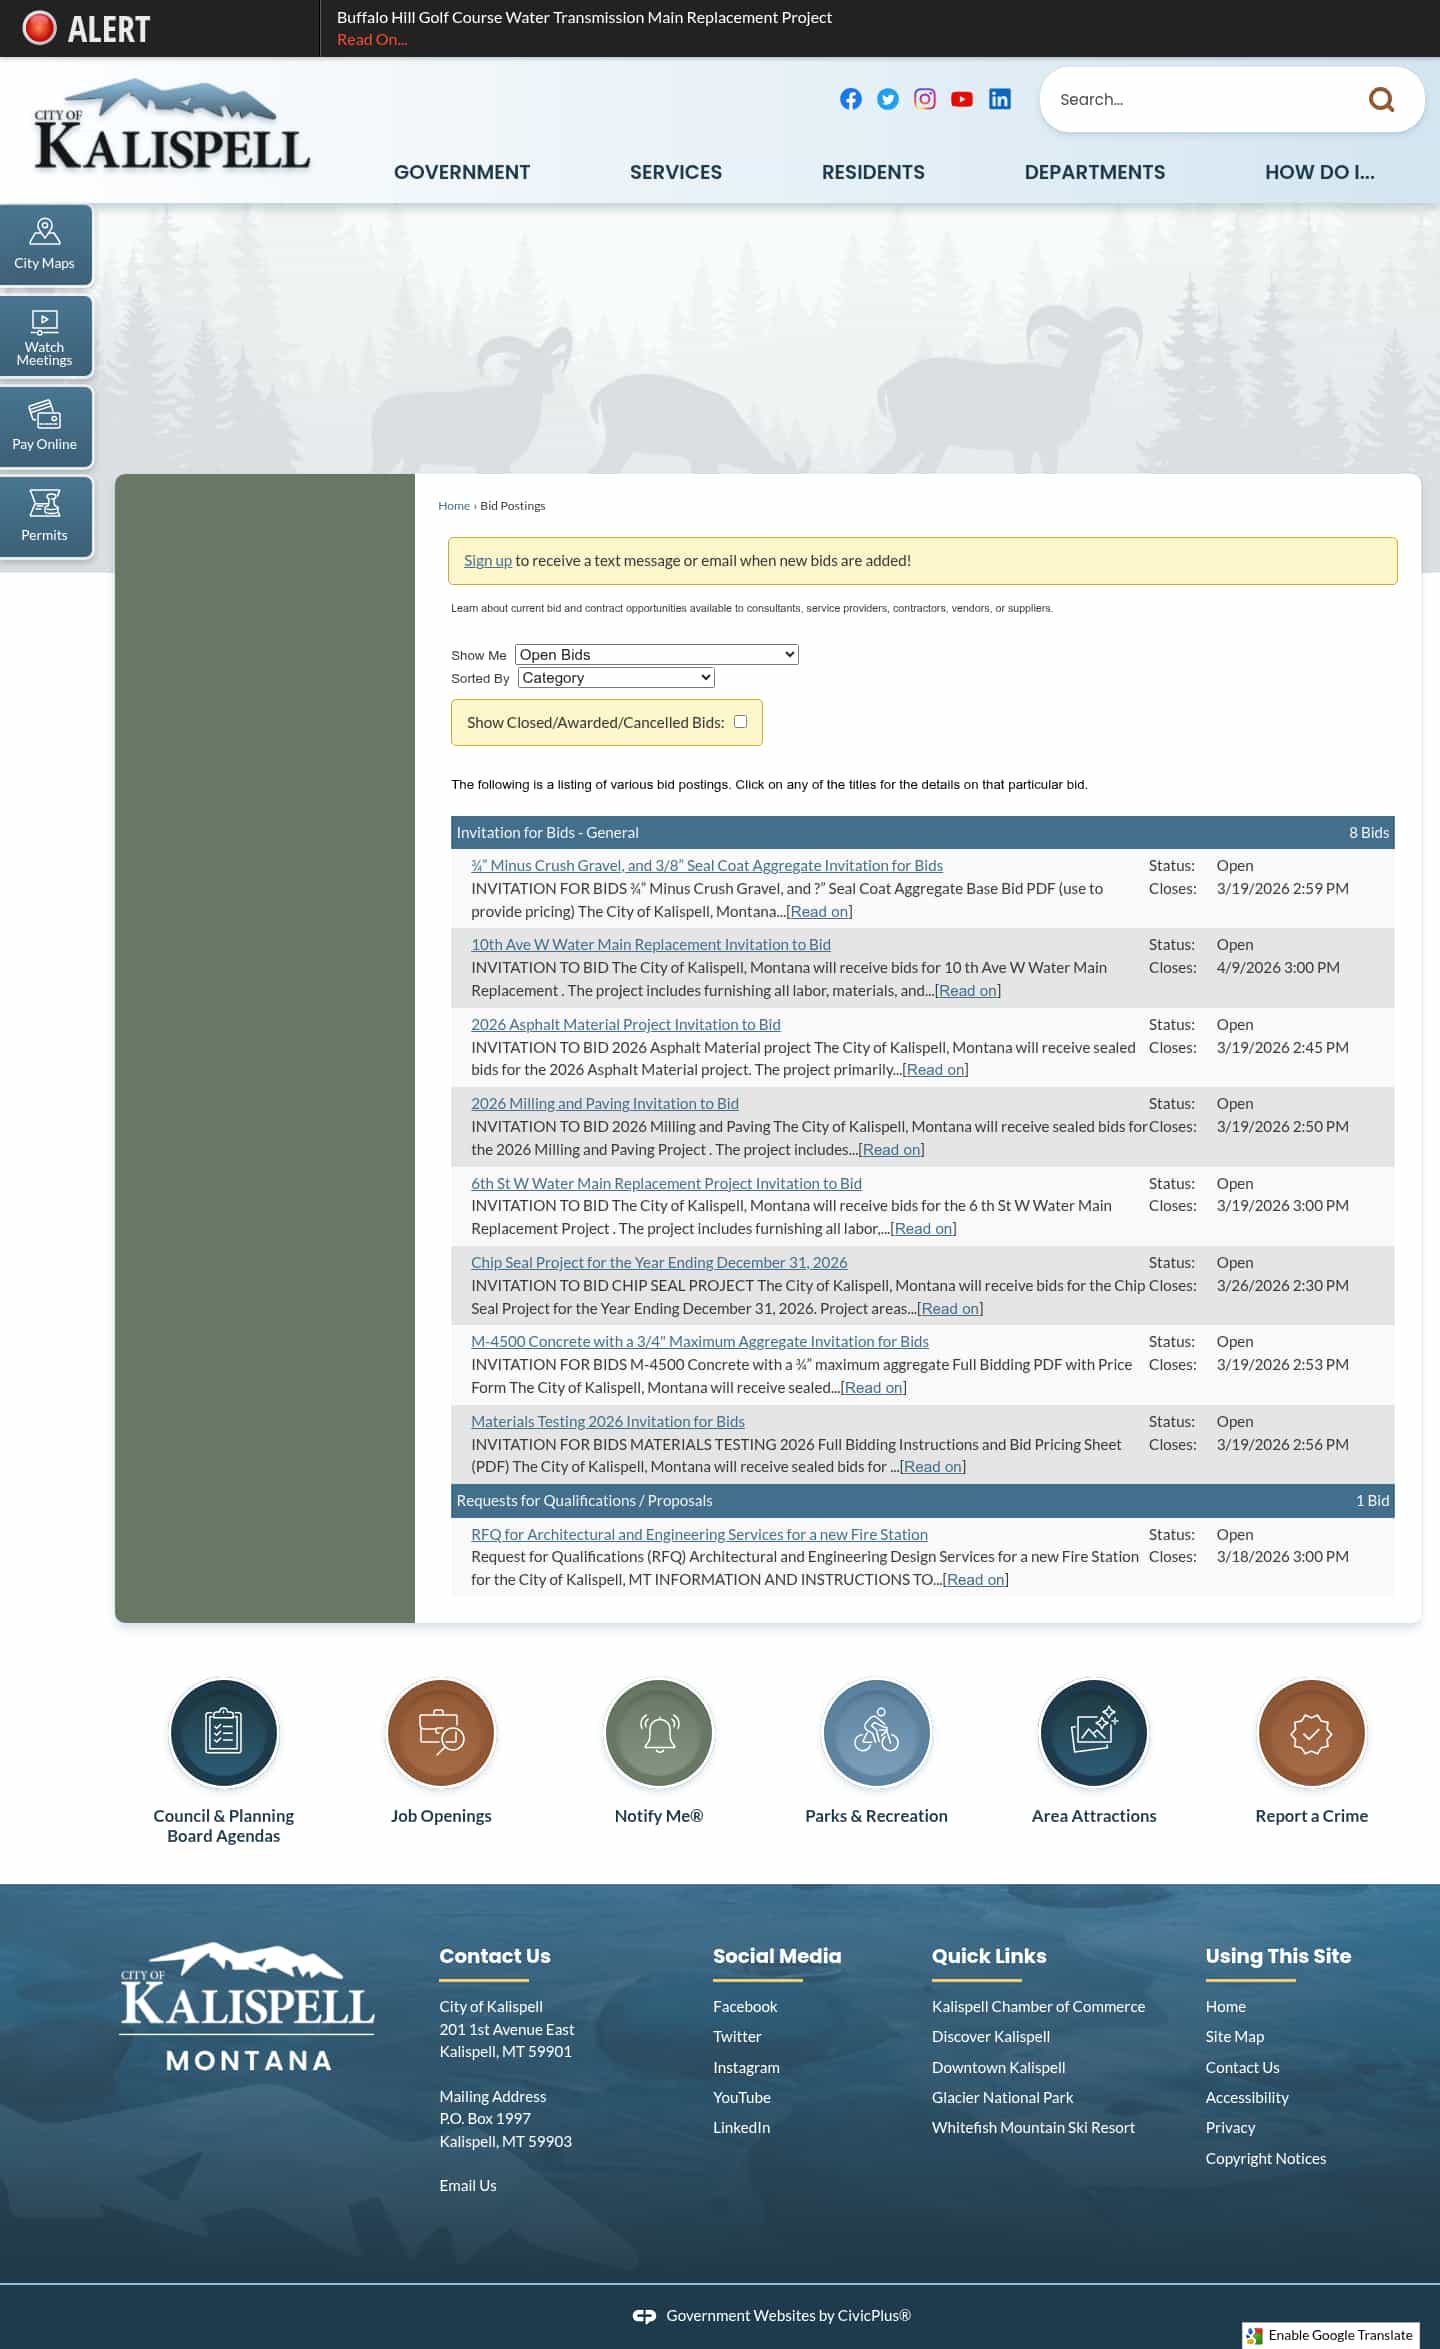
Task: Click Council & Planning Board Agendas icon
Action: (224, 1733)
